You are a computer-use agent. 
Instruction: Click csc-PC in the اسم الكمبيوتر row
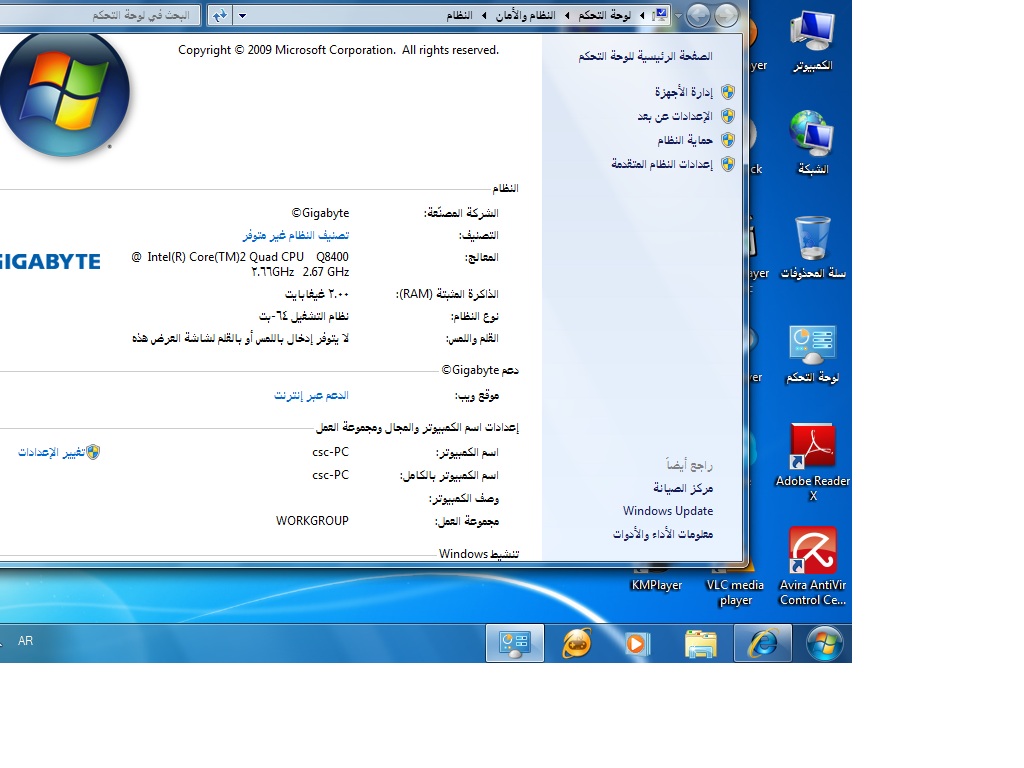(x=330, y=452)
